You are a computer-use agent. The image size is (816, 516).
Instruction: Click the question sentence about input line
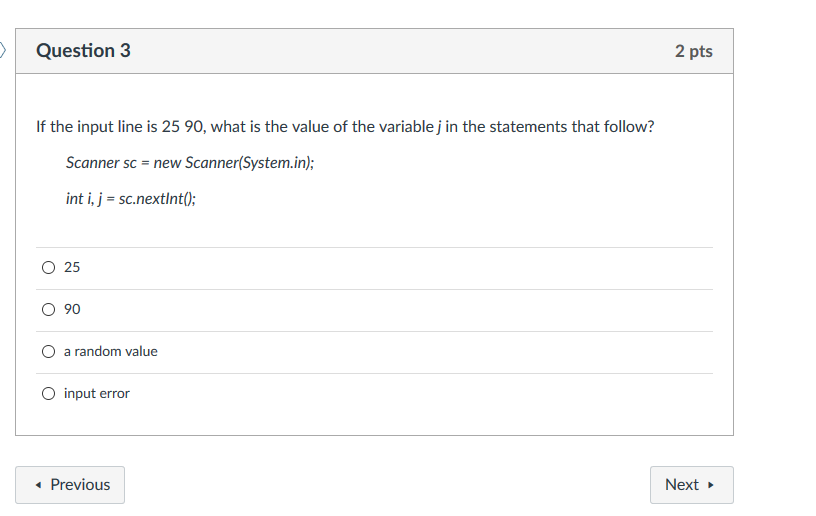pyautogui.click(x=345, y=127)
